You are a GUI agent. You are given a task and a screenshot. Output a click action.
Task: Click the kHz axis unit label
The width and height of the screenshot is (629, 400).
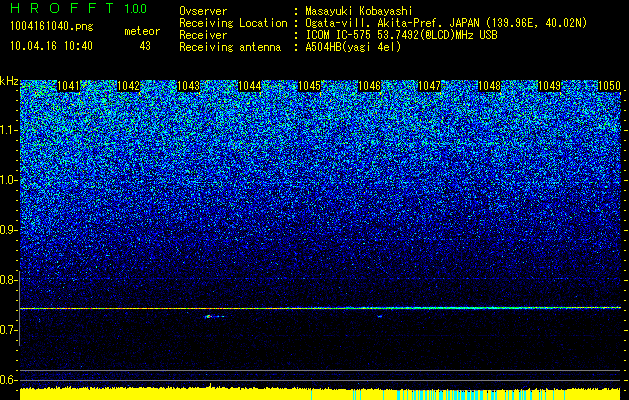click(9, 81)
